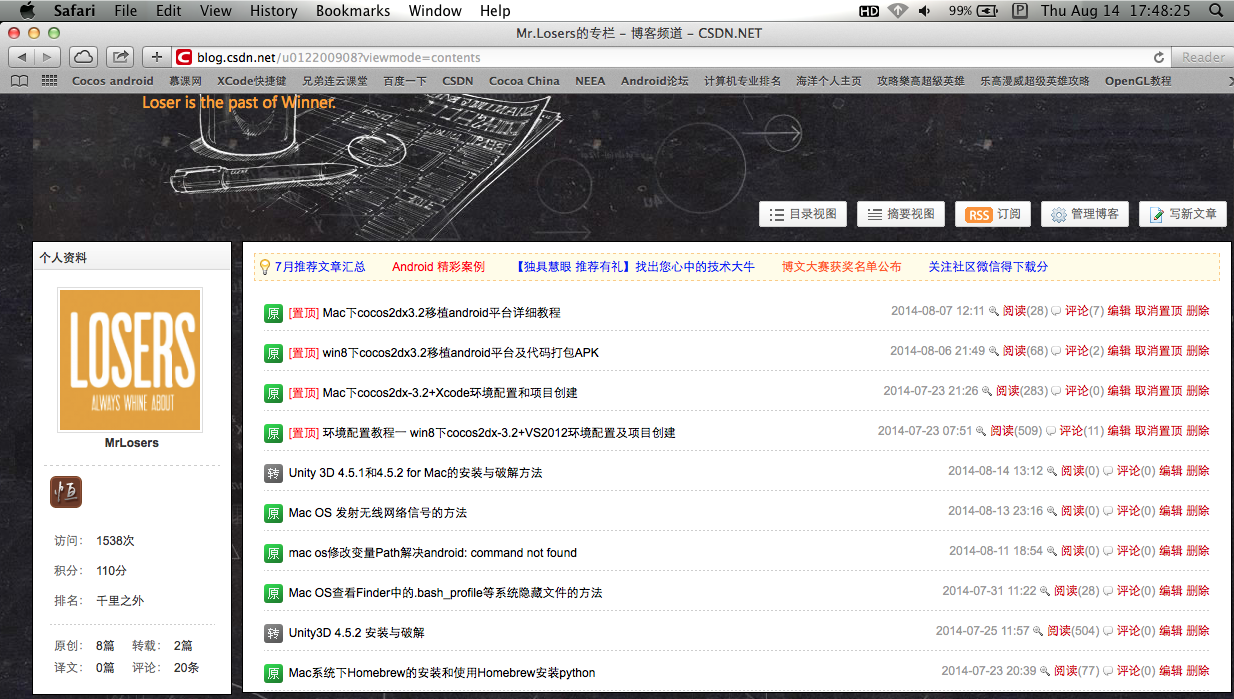Open 博文大赛获奖名单公布 link
Viewport: 1234px width, 699px height.
841,267
